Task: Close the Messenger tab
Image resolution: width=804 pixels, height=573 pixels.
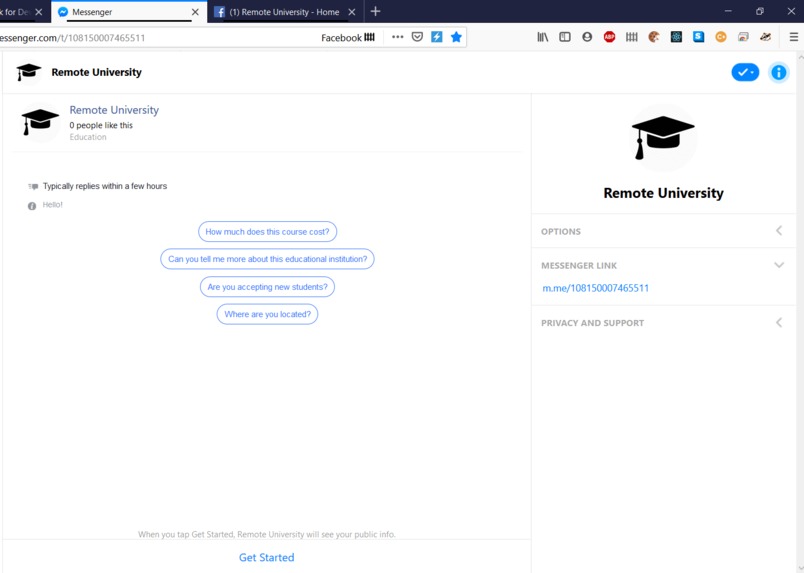Action: point(195,12)
